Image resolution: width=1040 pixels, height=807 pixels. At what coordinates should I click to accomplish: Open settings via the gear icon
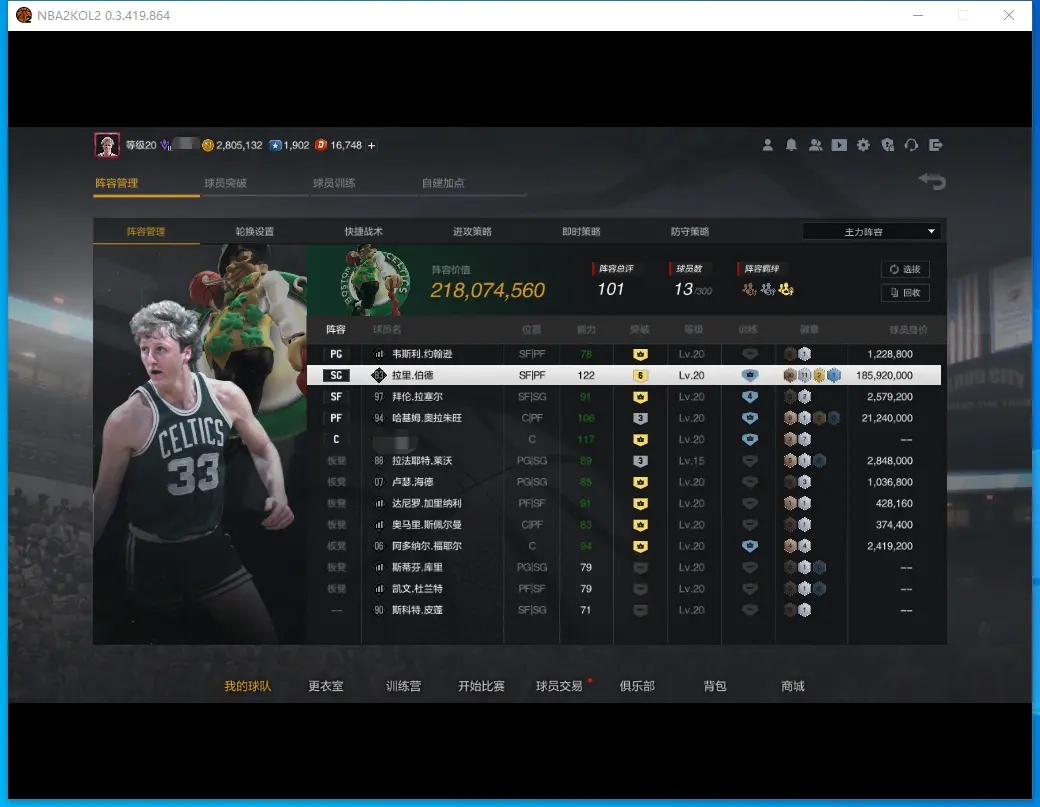[x=863, y=145]
